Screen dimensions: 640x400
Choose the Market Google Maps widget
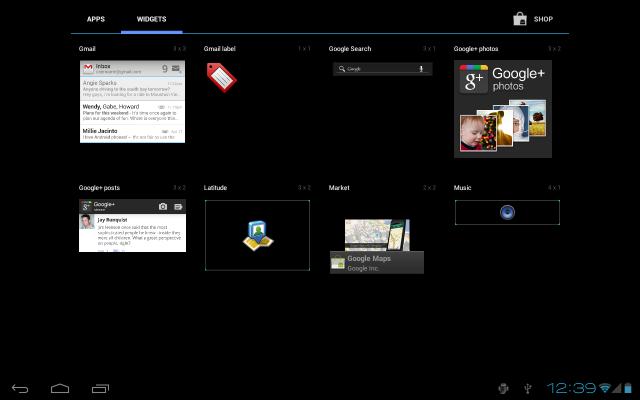tap(377, 247)
